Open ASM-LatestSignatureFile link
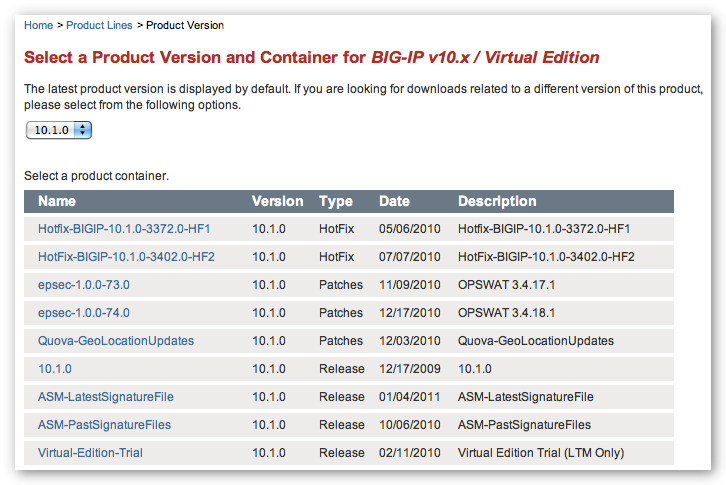 (x=106, y=397)
